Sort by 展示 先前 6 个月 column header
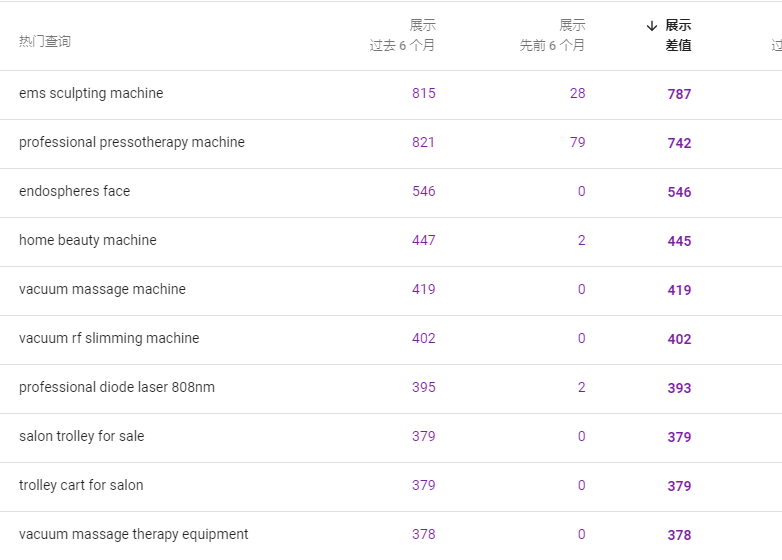 [x=552, y=35]
